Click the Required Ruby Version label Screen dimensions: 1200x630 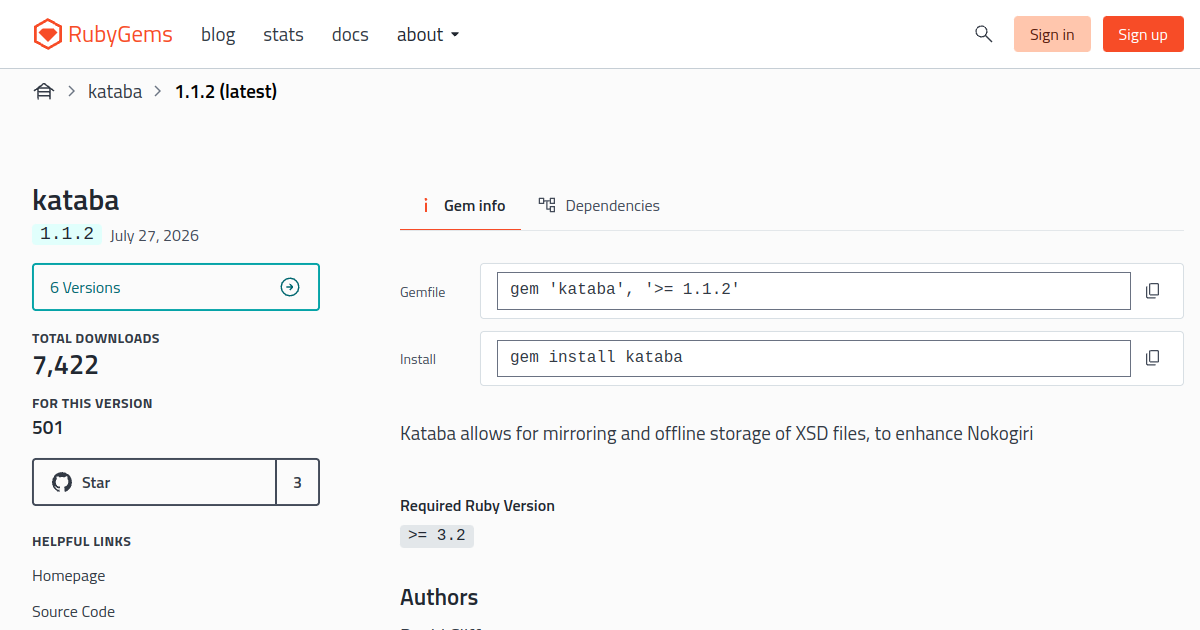pyautogui.click(x=477, y=506)
